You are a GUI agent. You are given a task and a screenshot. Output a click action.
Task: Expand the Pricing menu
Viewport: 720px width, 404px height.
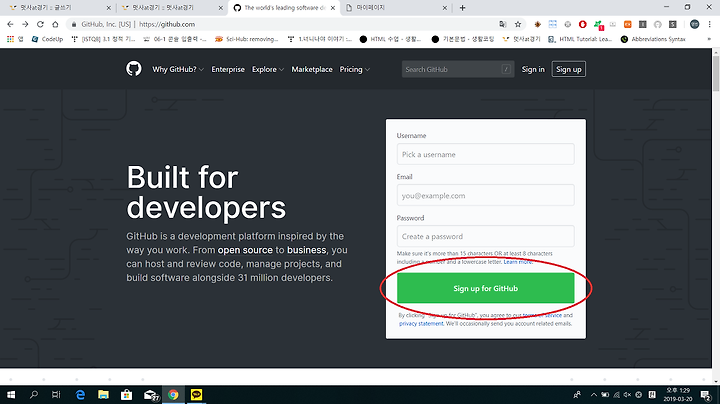click(354, 69)
